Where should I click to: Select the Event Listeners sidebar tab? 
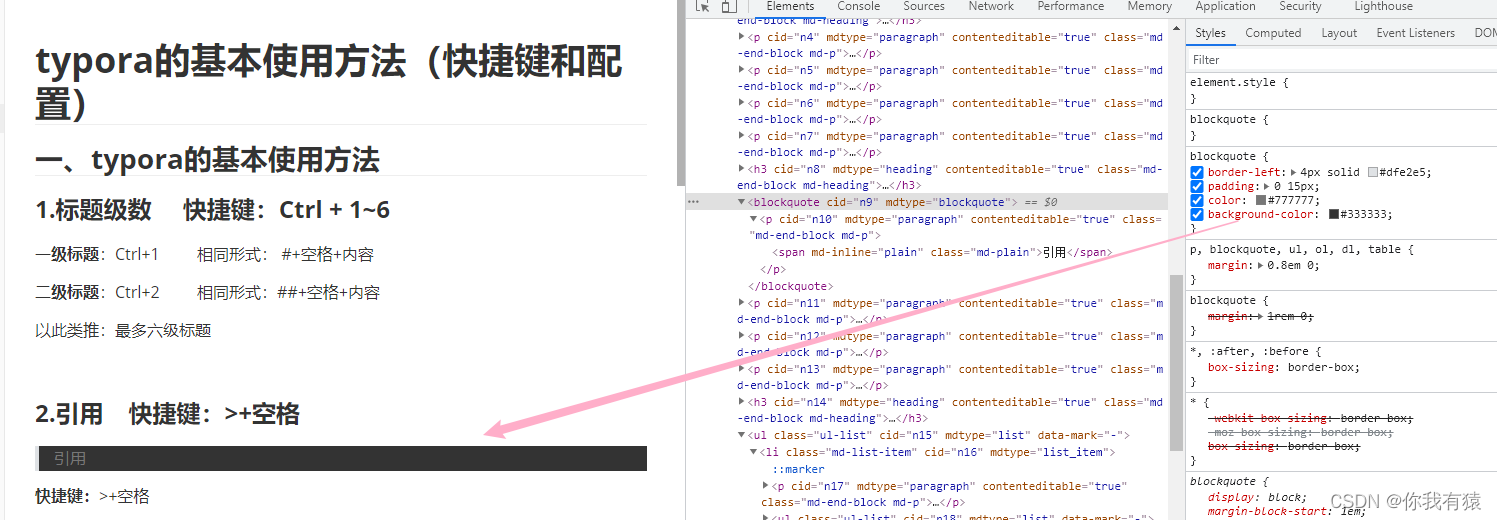point(1415,33)
